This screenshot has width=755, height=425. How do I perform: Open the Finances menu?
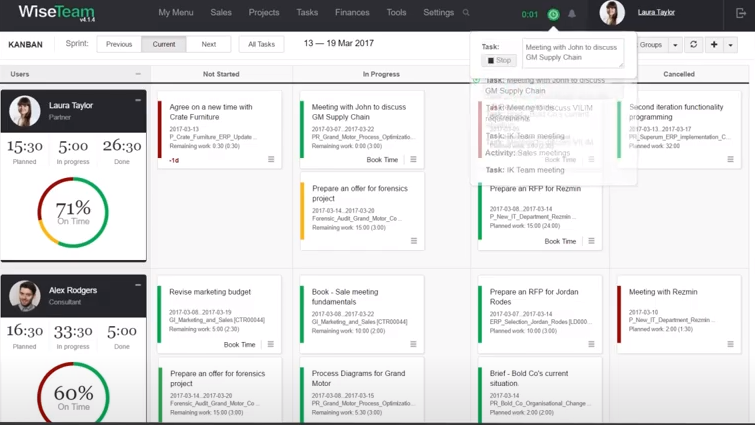pyautogui.click(x=352, y=13)
